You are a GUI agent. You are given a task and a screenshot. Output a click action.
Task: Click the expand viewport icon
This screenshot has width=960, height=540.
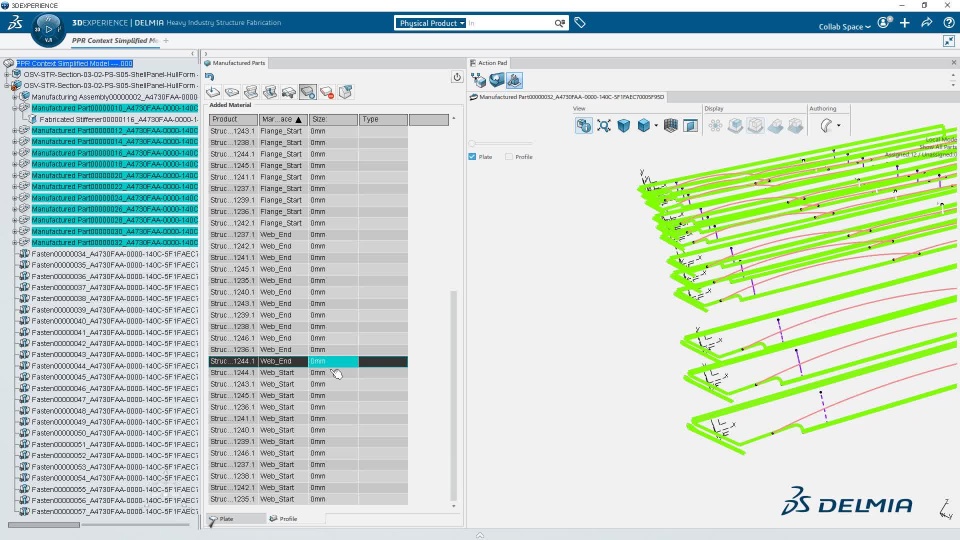pos(948,41)
